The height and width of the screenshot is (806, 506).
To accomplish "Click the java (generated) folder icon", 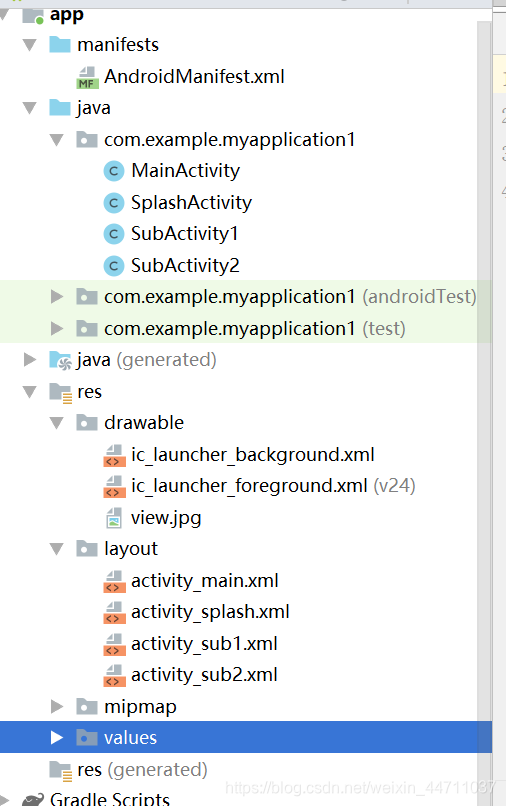I will tap(60, 360).
